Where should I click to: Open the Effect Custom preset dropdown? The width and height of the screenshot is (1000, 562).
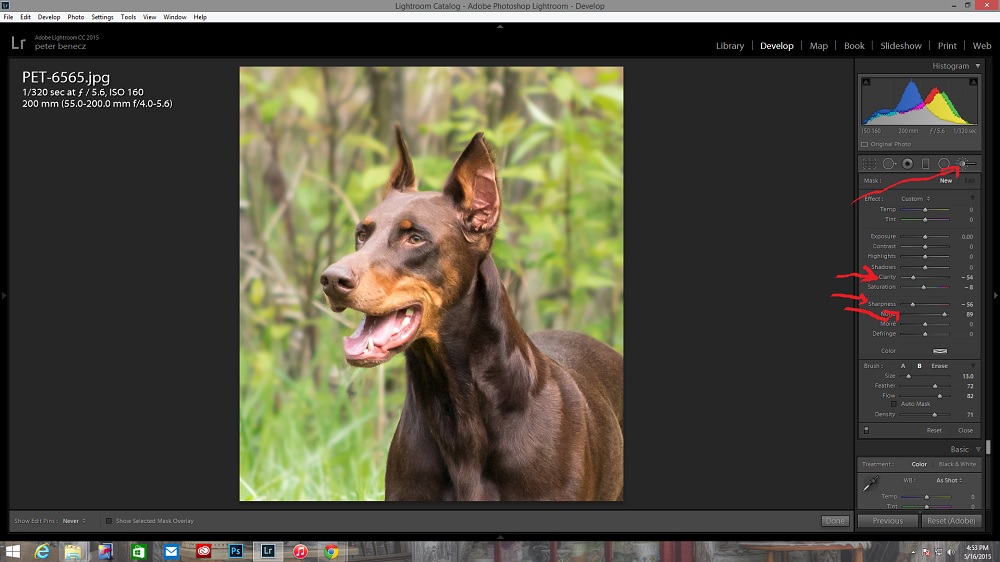[x=914, y=199]
